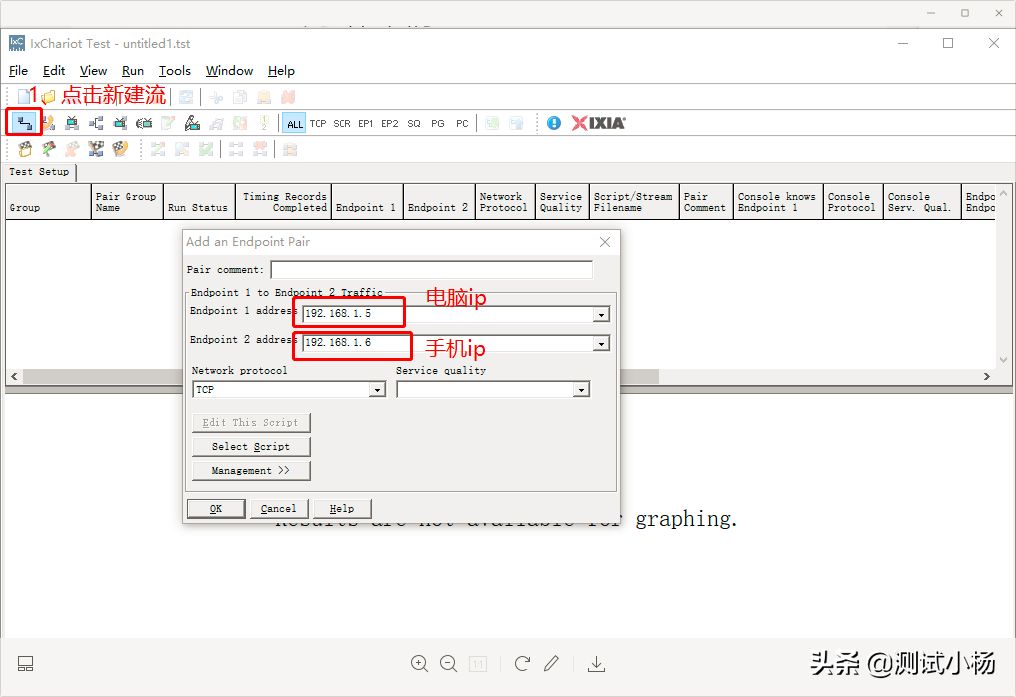Image resolution: width=1016 pixels, height=697 pixels.
Task: Click the horizontal scrollbar right arrow
Action: pos(987,376)
